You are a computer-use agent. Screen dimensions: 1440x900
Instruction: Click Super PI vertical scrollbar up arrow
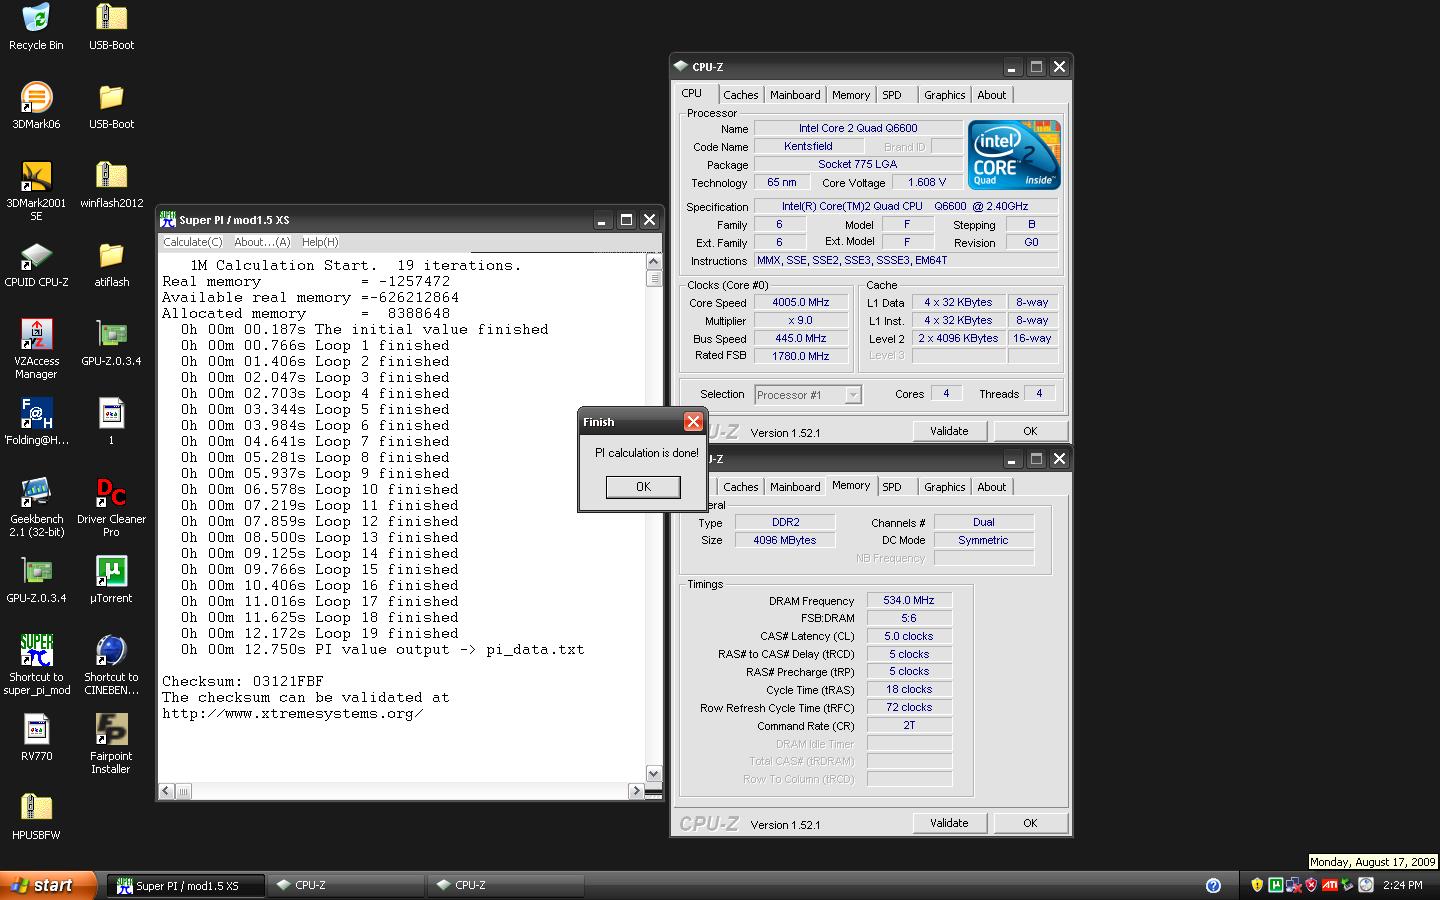[654, 262]
